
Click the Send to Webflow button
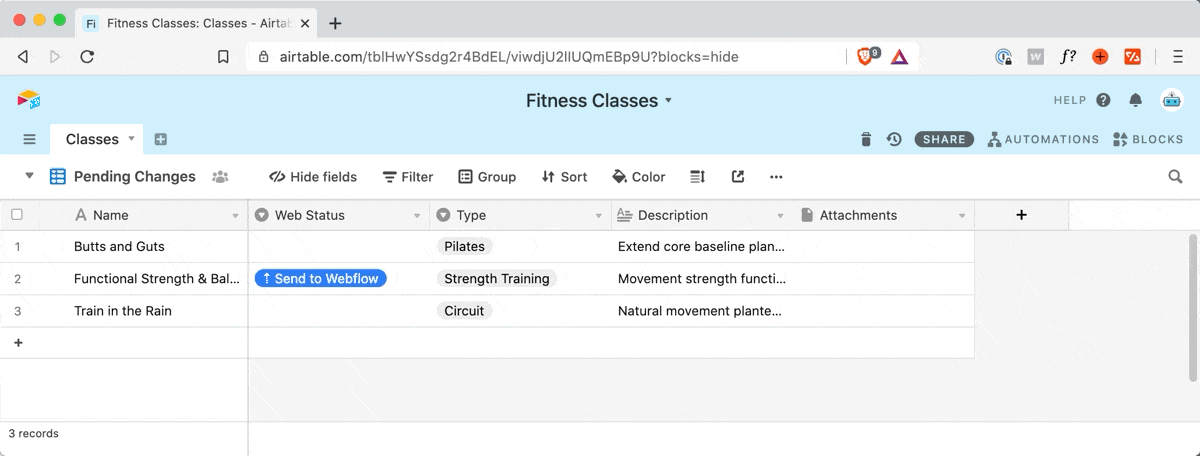[320, 279]
